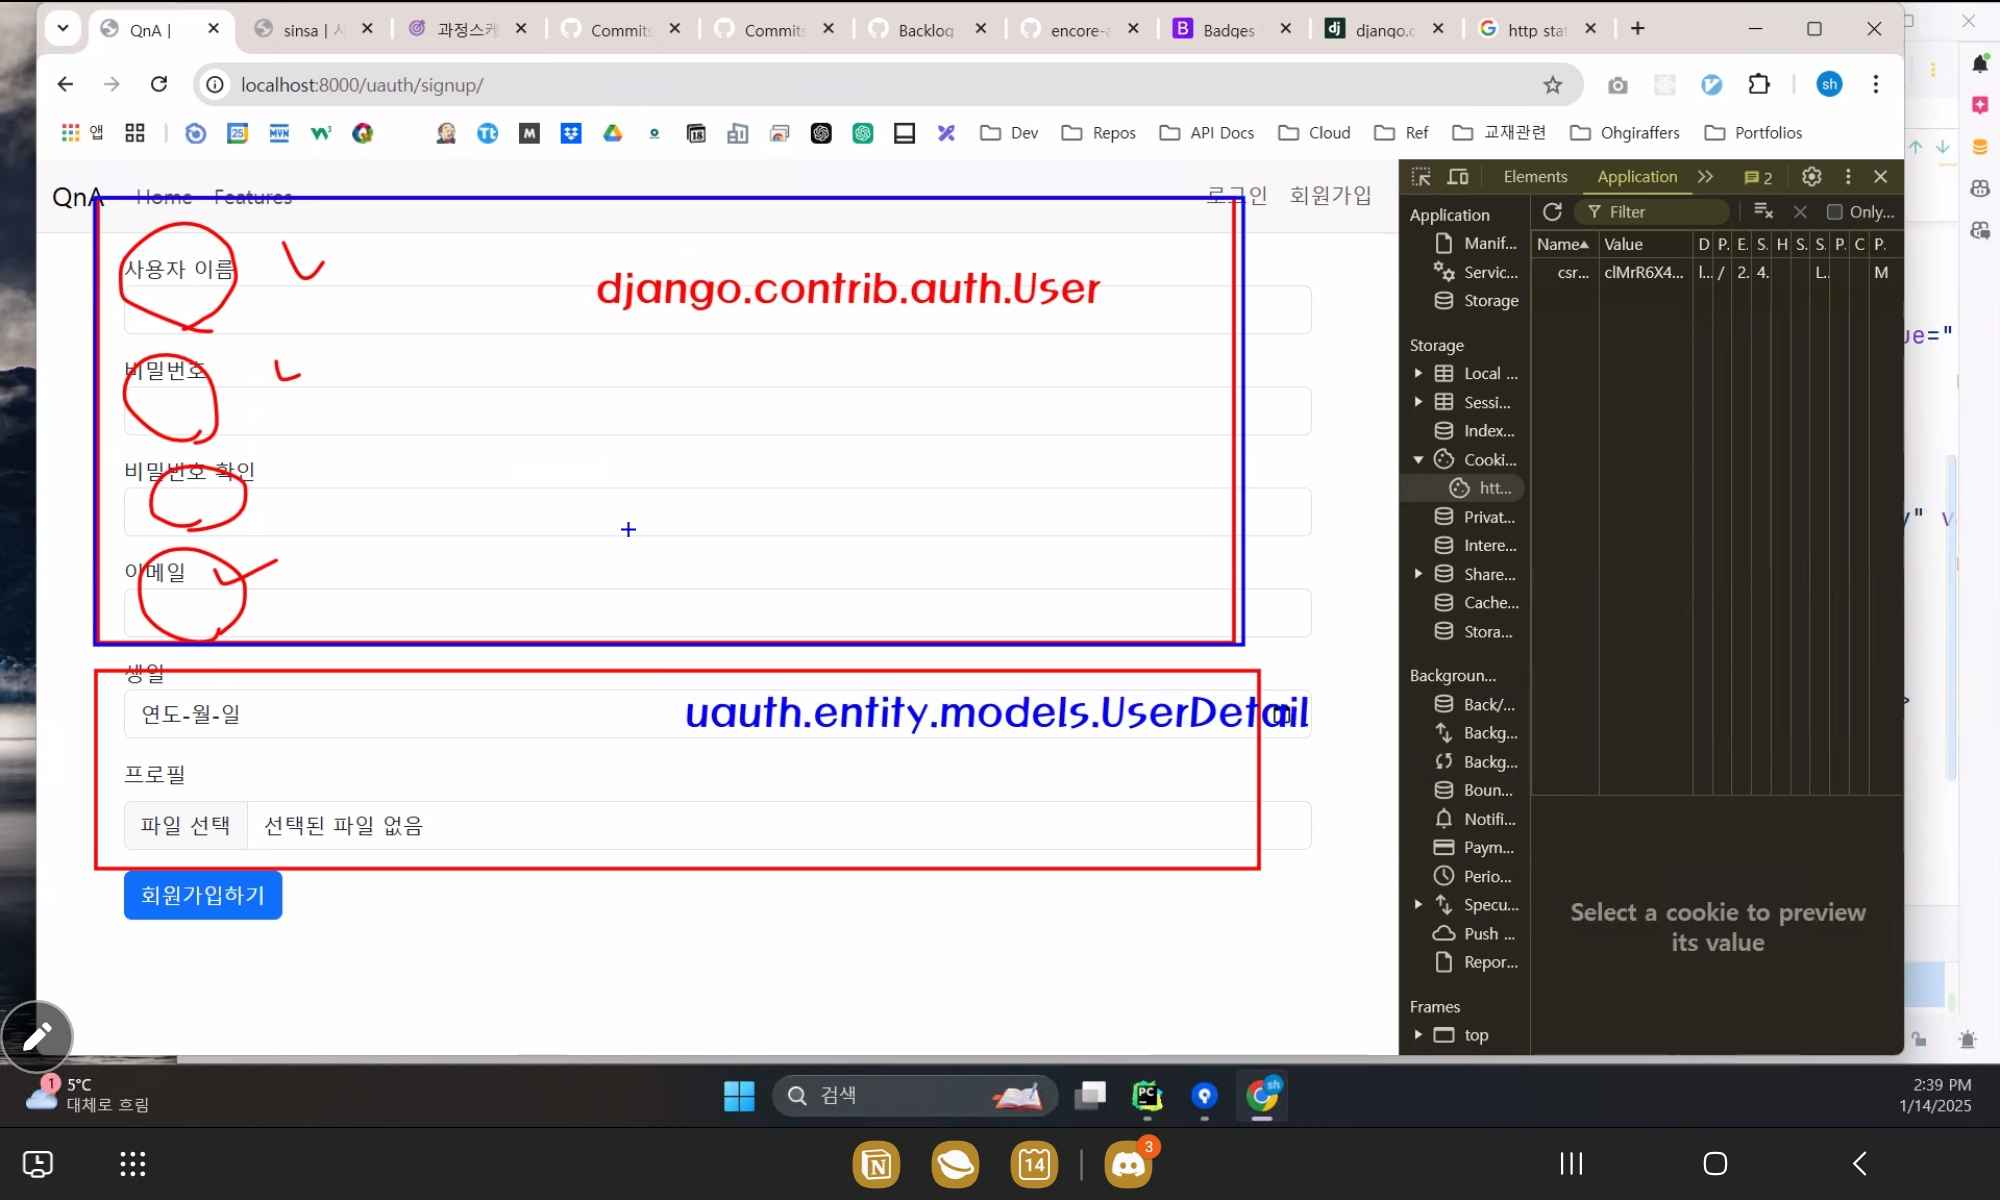Switch to the Elements tab in DevTools
Screen dimensions: 2000x1200
(x=1535, y=177)
